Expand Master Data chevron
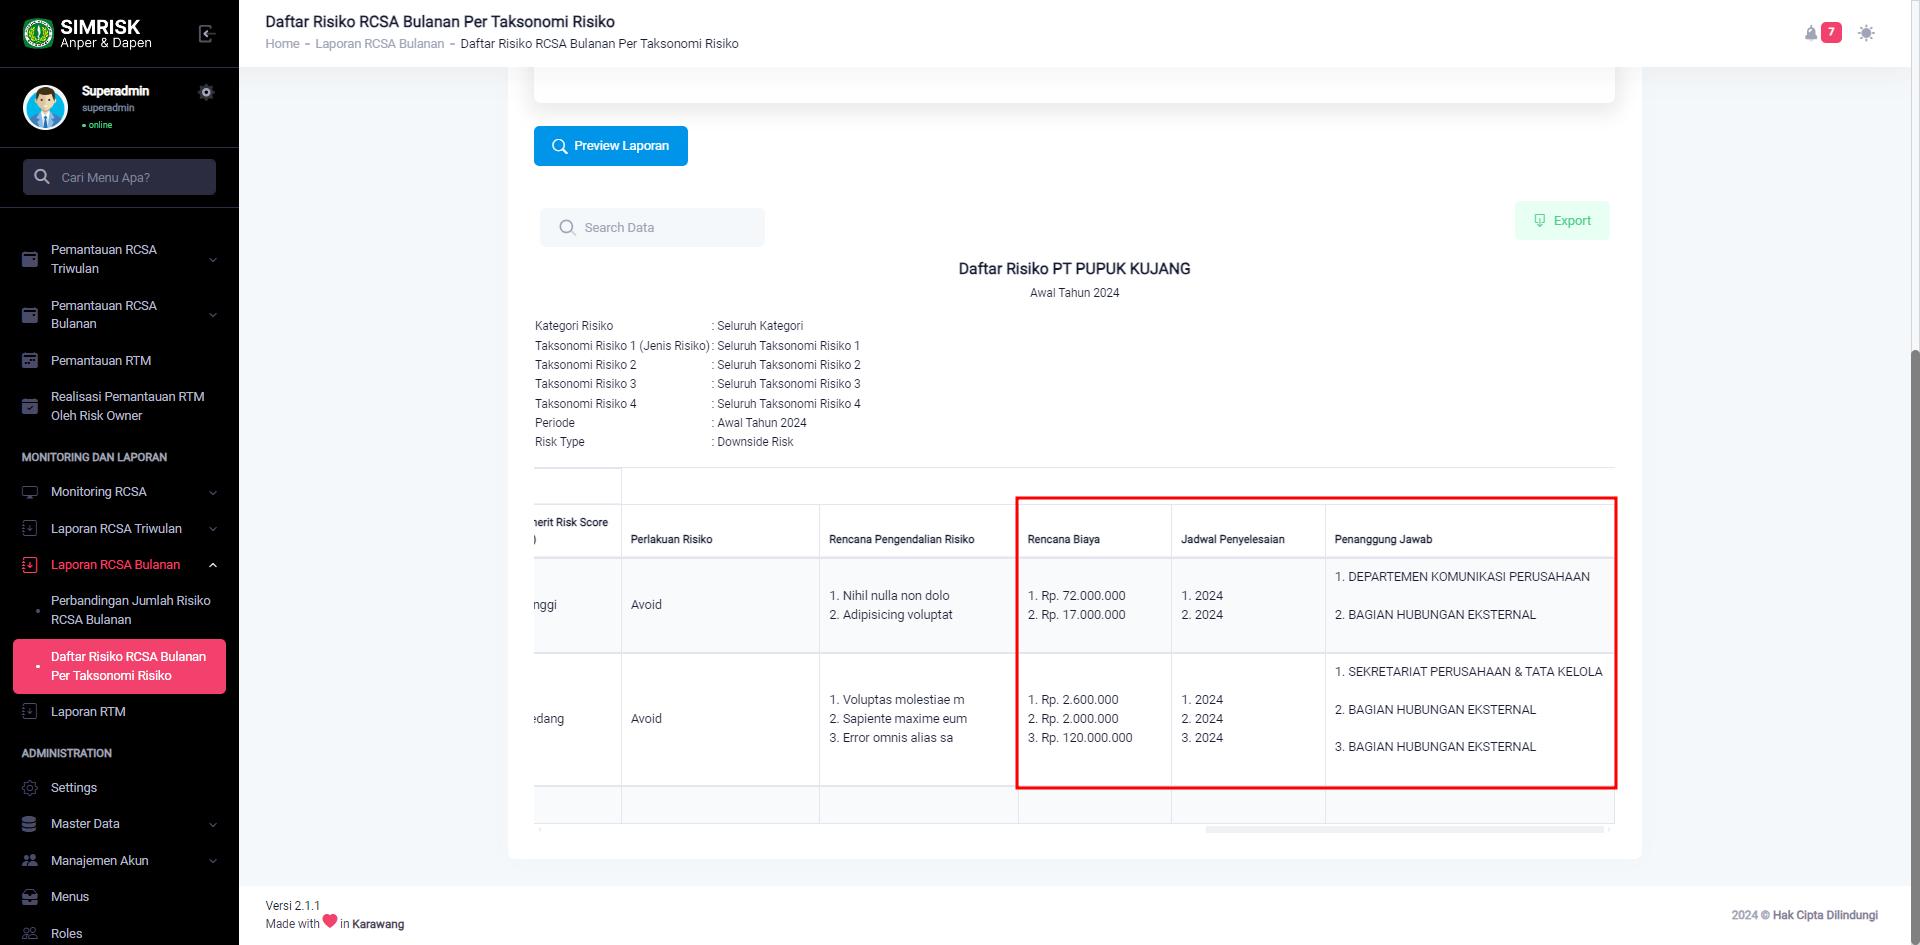Image resolution: width=1920 pixels, height=945 pixels. [x=213, y=825]
